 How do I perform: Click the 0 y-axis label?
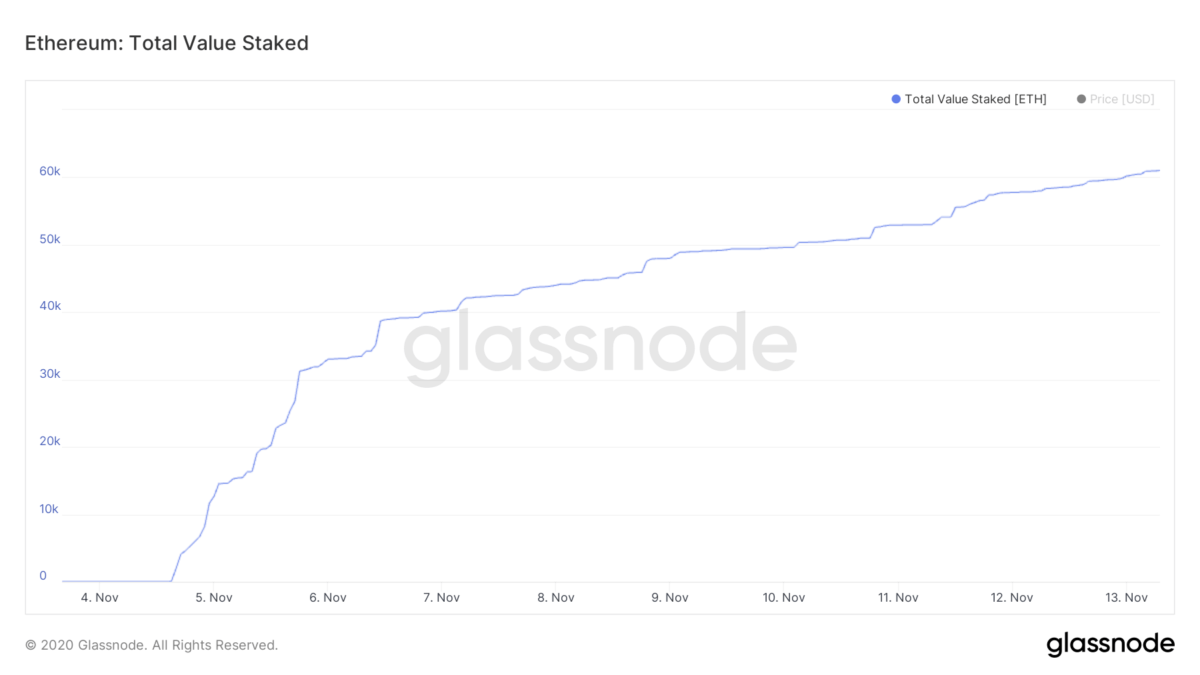(x=43, y=576)
